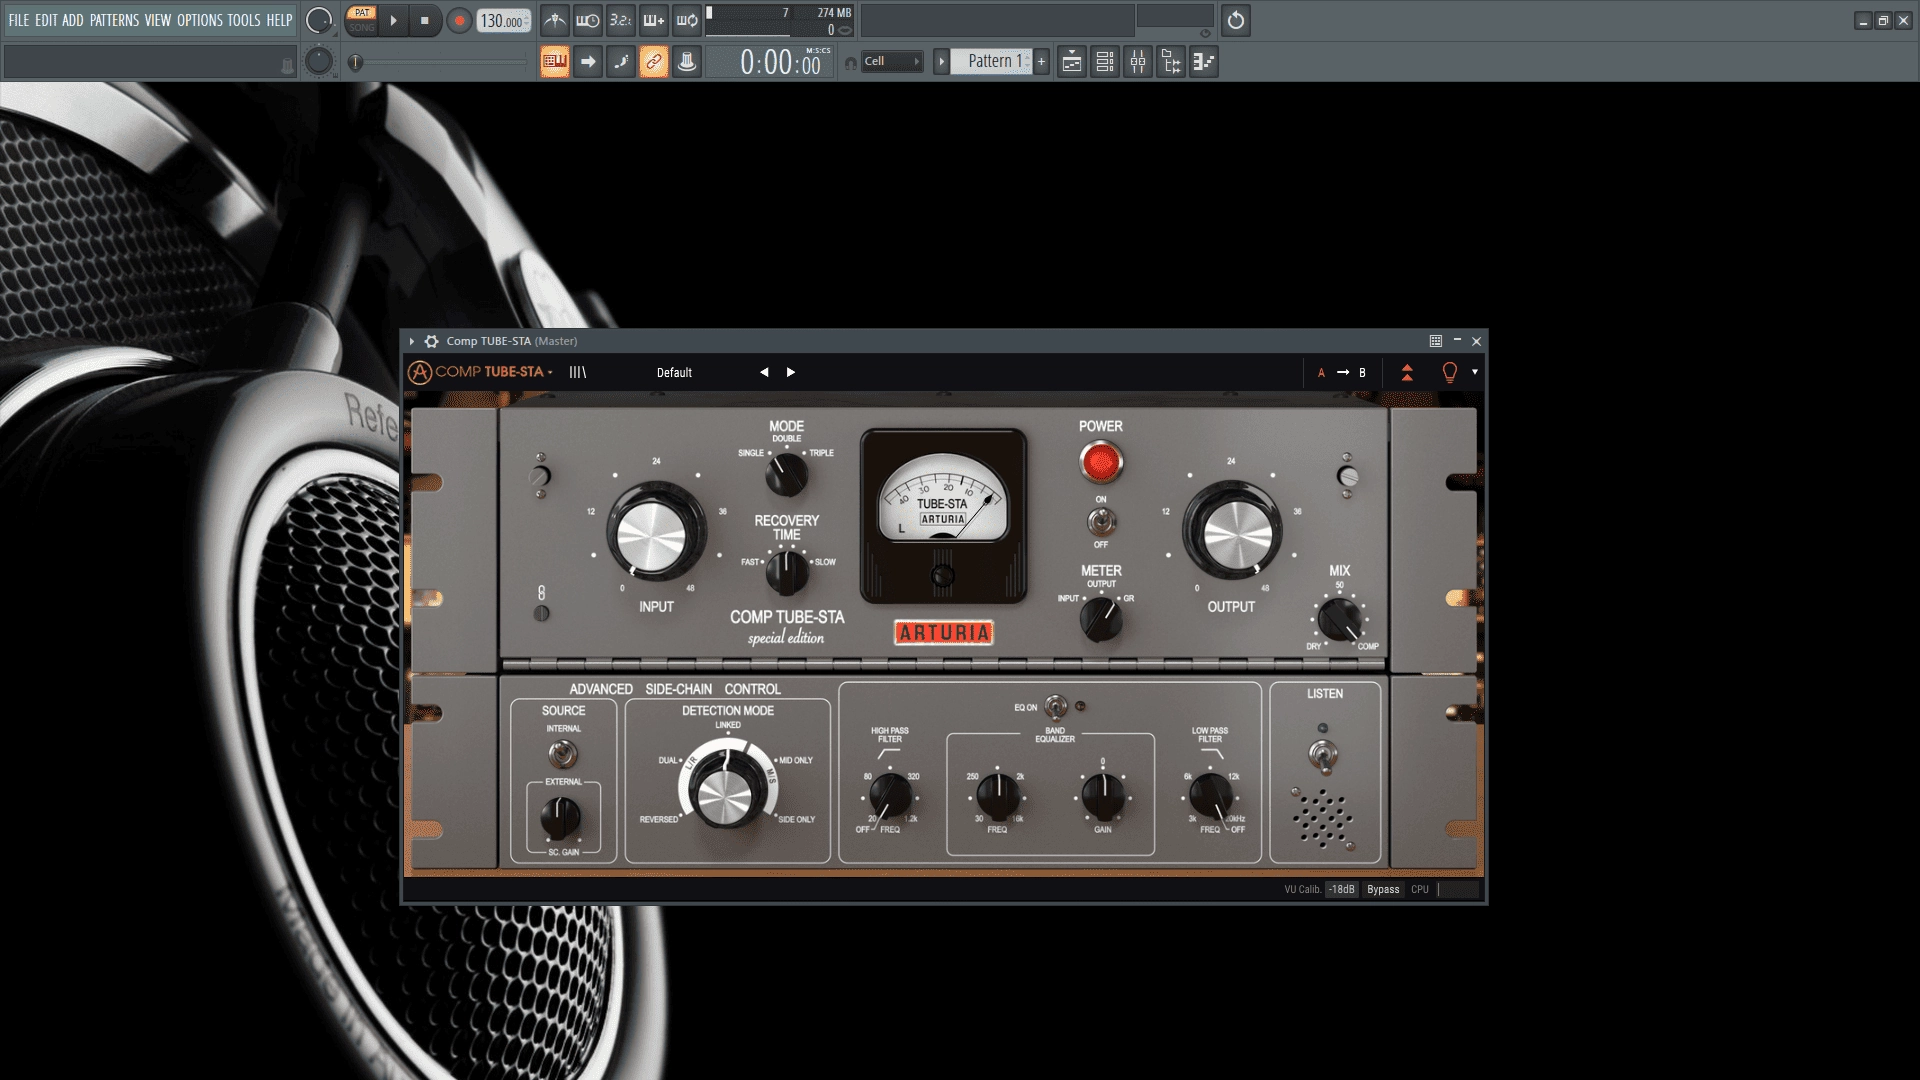
Task: Open the Comp TUBE-STA logo menu
Action: 480,372
